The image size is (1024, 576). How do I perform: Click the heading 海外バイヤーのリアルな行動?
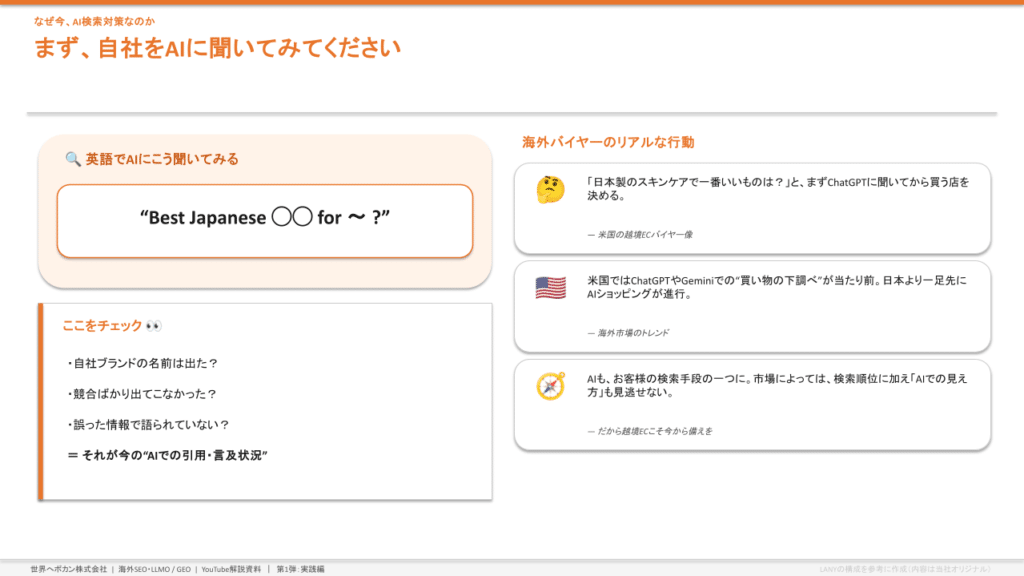(x=607, y=142)
